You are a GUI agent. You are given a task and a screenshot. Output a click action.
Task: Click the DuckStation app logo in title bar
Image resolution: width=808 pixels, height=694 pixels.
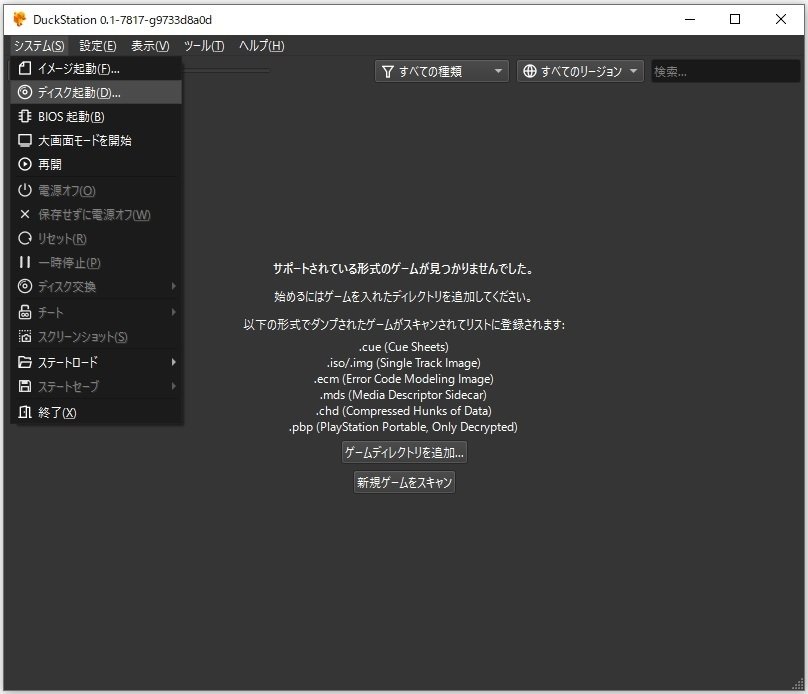click(20, 20)
